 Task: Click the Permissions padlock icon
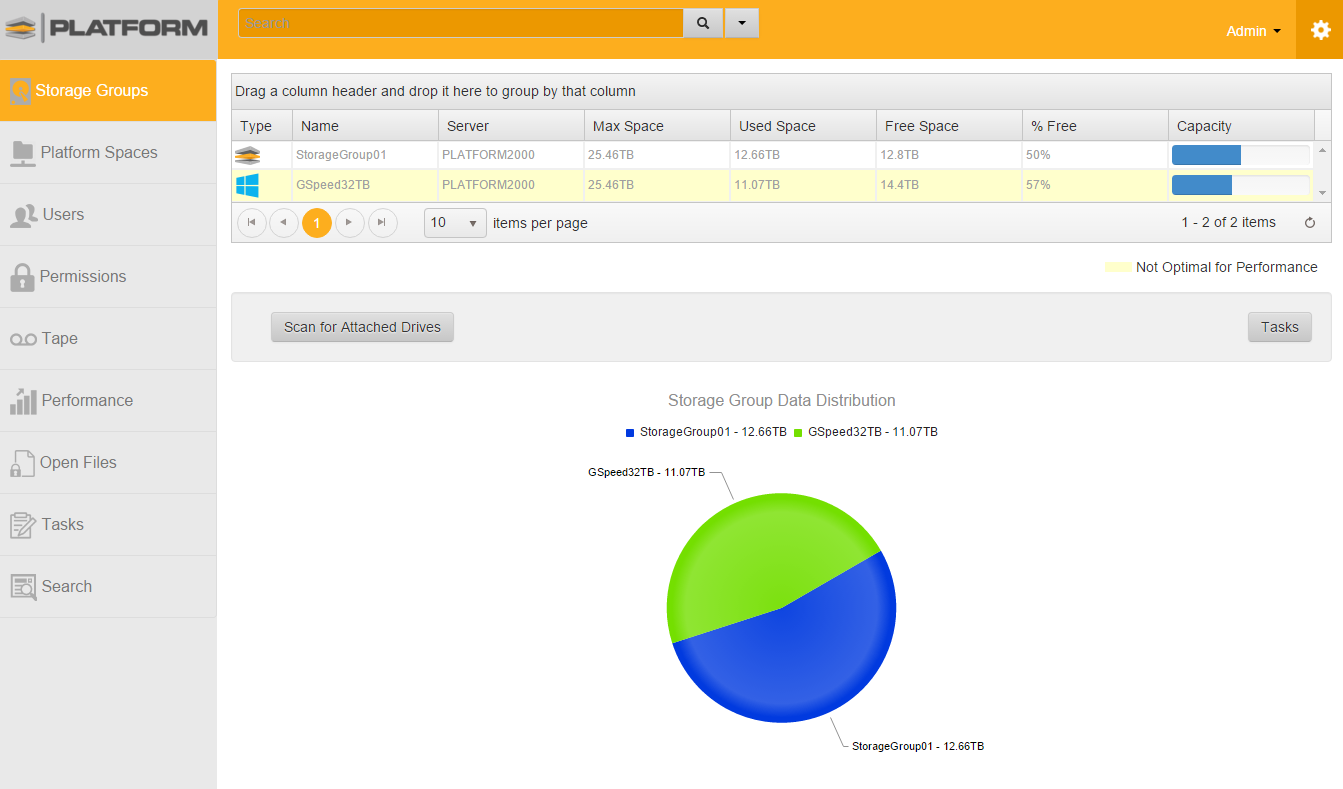point(22,277)
